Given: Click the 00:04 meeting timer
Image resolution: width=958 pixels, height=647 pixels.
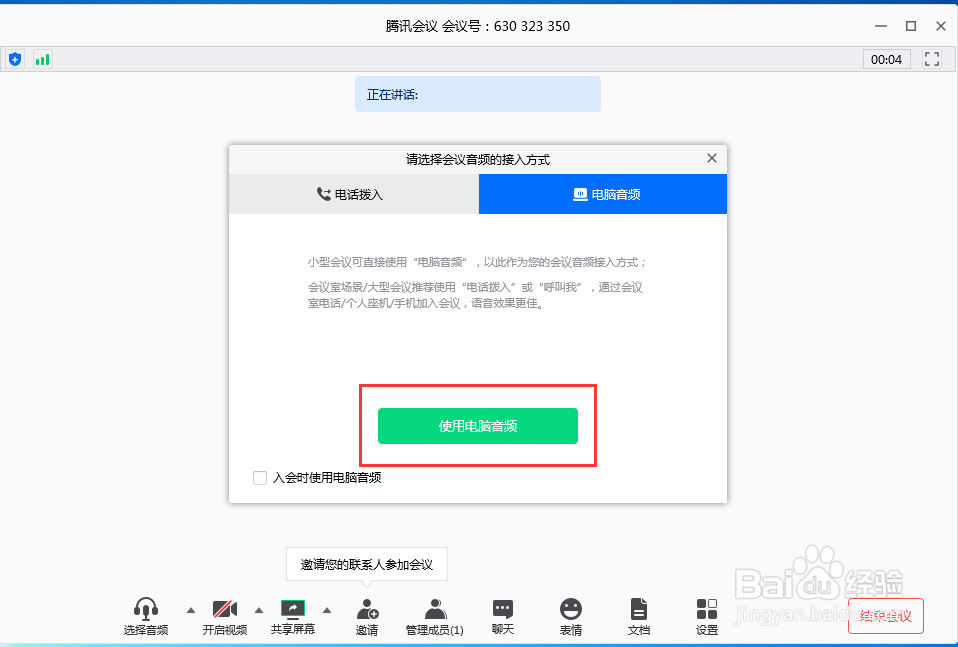Looking at the screenshot, I should (887, 59).
